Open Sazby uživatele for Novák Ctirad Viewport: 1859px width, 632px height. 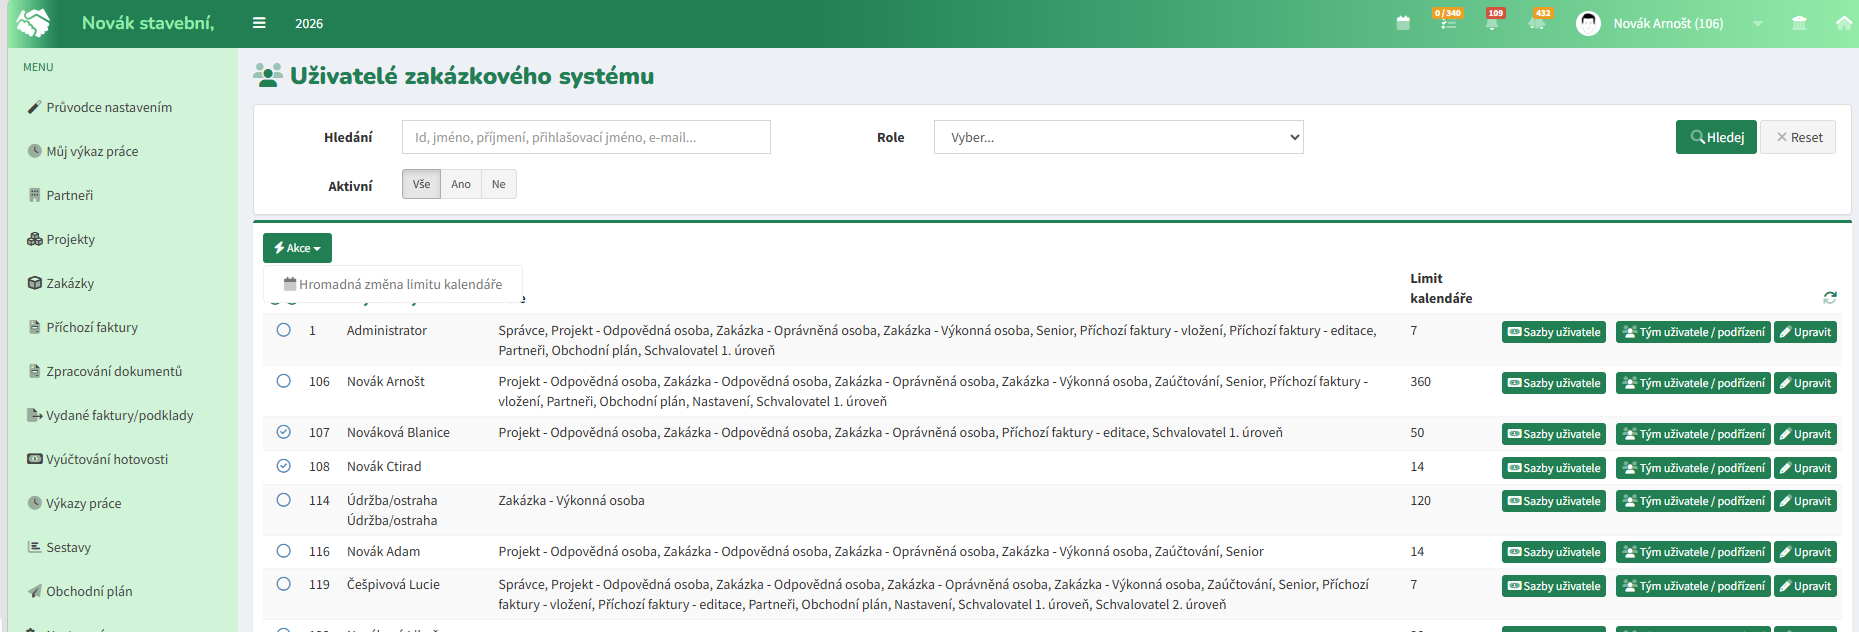pyautogui.click(x=1553, y=468)
